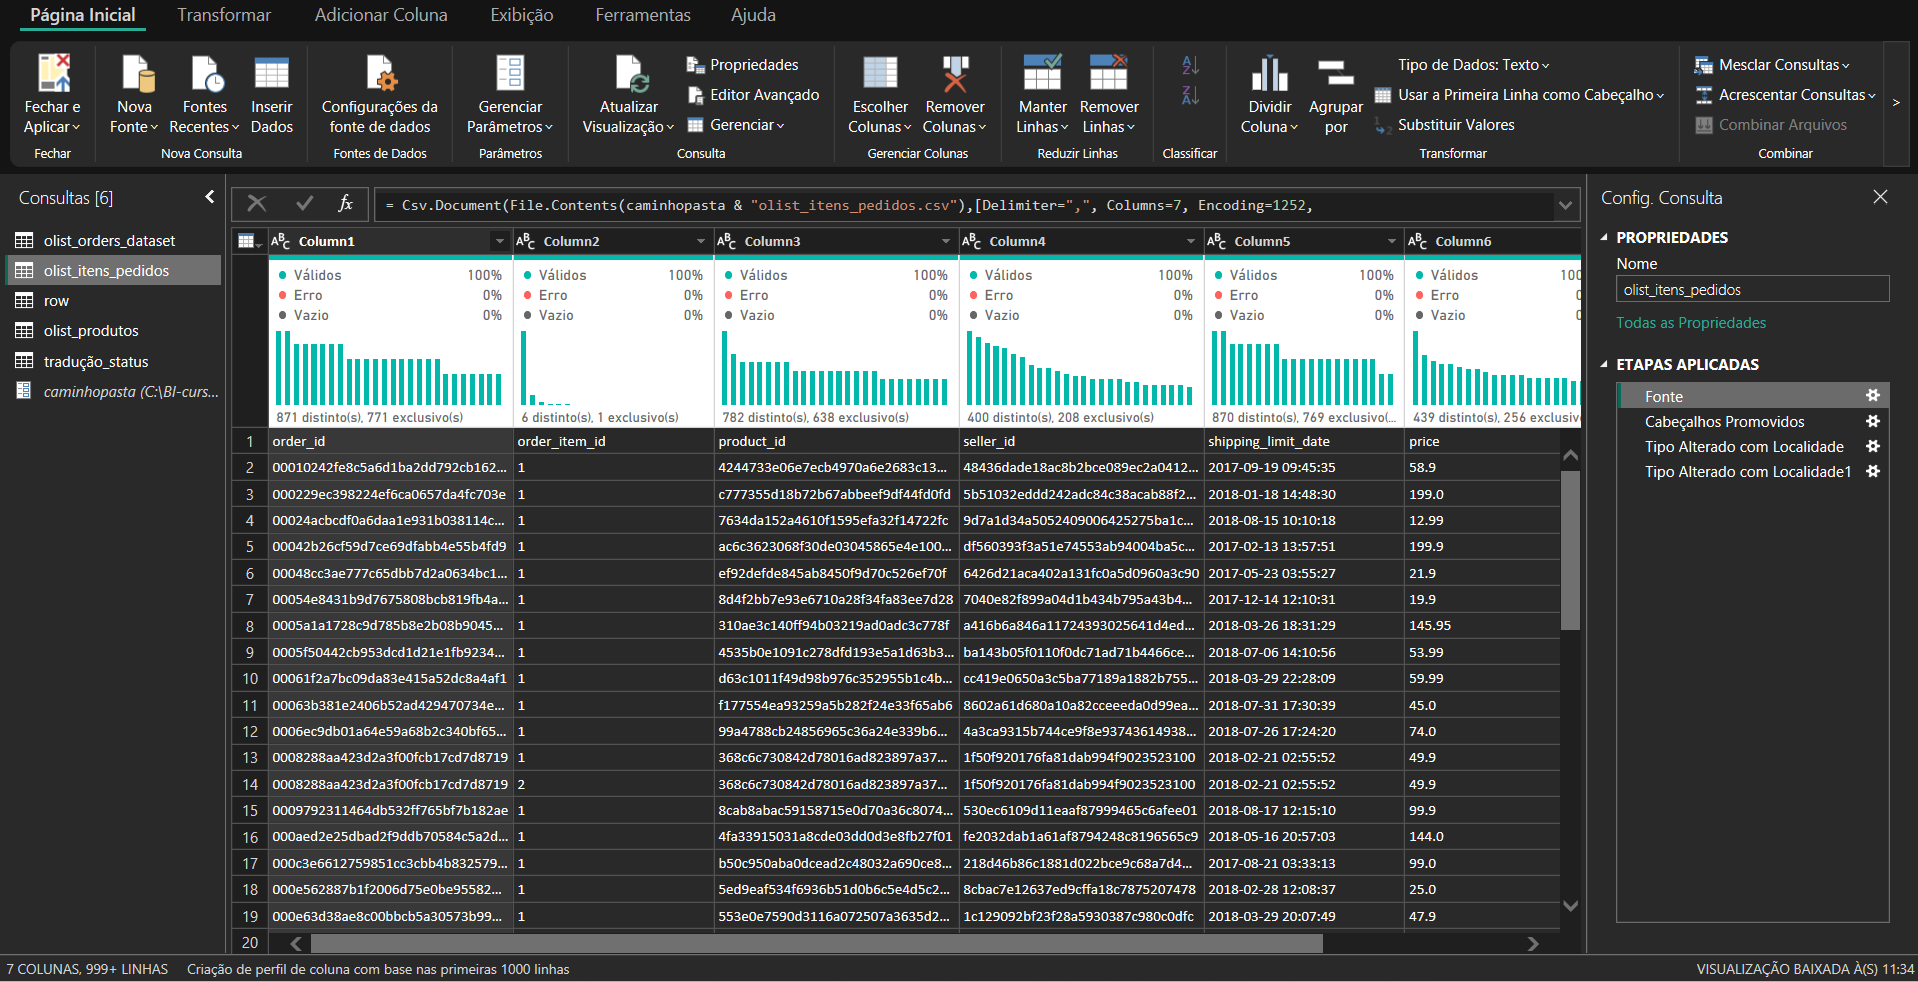Click Substituir Valores
The width and height of the screenshot is (1918, 982).
[1445, 125]
